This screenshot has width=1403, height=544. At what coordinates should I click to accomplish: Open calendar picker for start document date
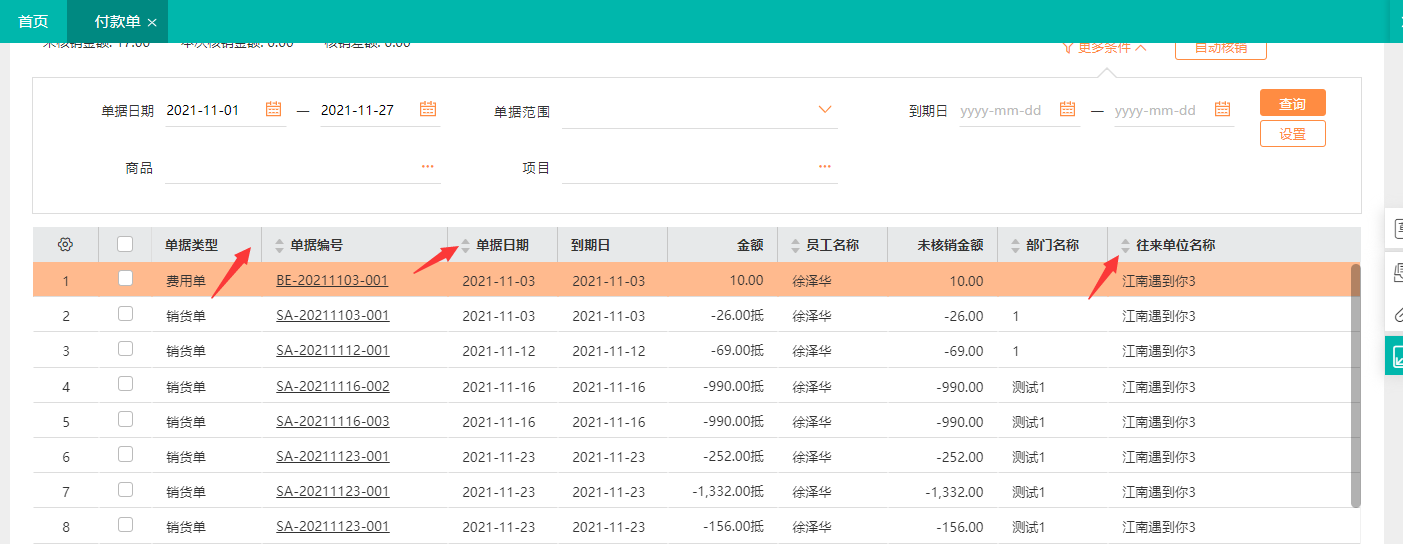(x=273, y=110)
